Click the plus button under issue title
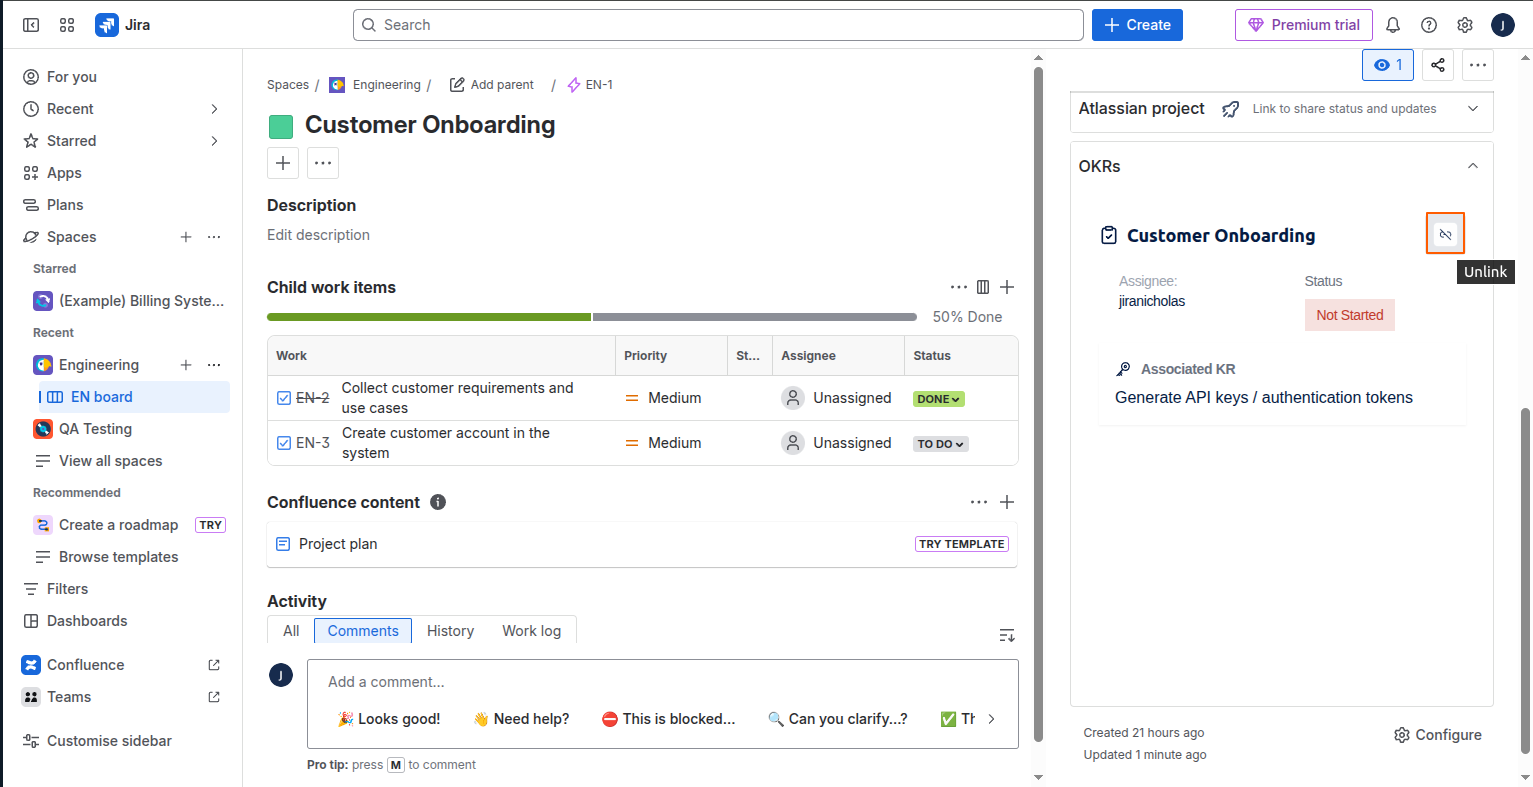 [283, 163]
